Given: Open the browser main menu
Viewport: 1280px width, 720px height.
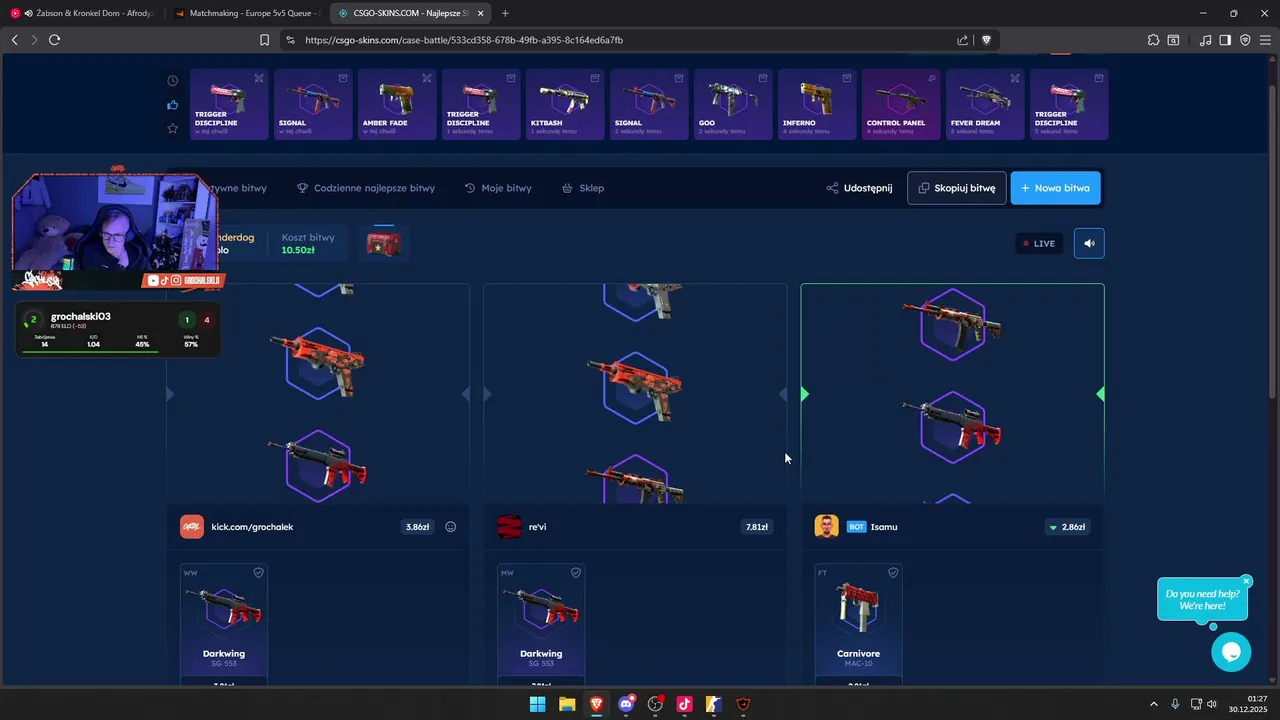Looking at the screenshot, I should [1265, 40].
